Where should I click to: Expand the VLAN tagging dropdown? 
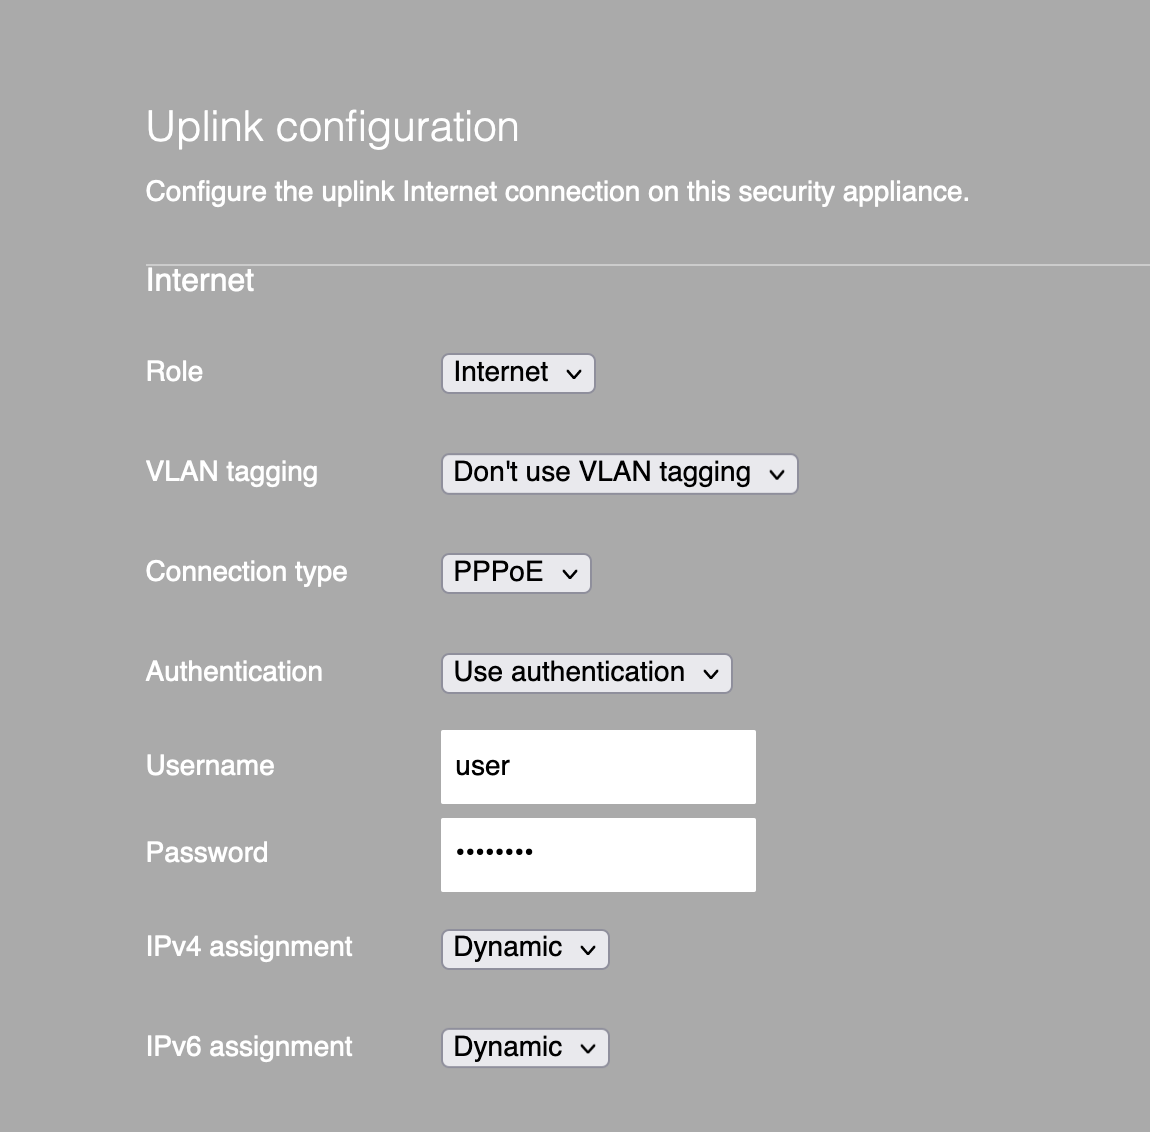pos(620,474)
